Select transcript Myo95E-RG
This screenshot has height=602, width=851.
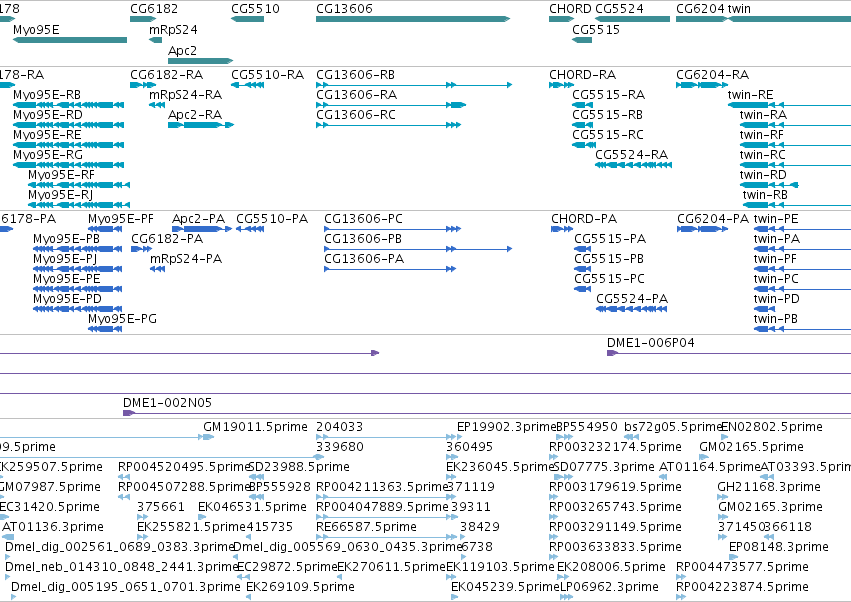tap(48, 155)
